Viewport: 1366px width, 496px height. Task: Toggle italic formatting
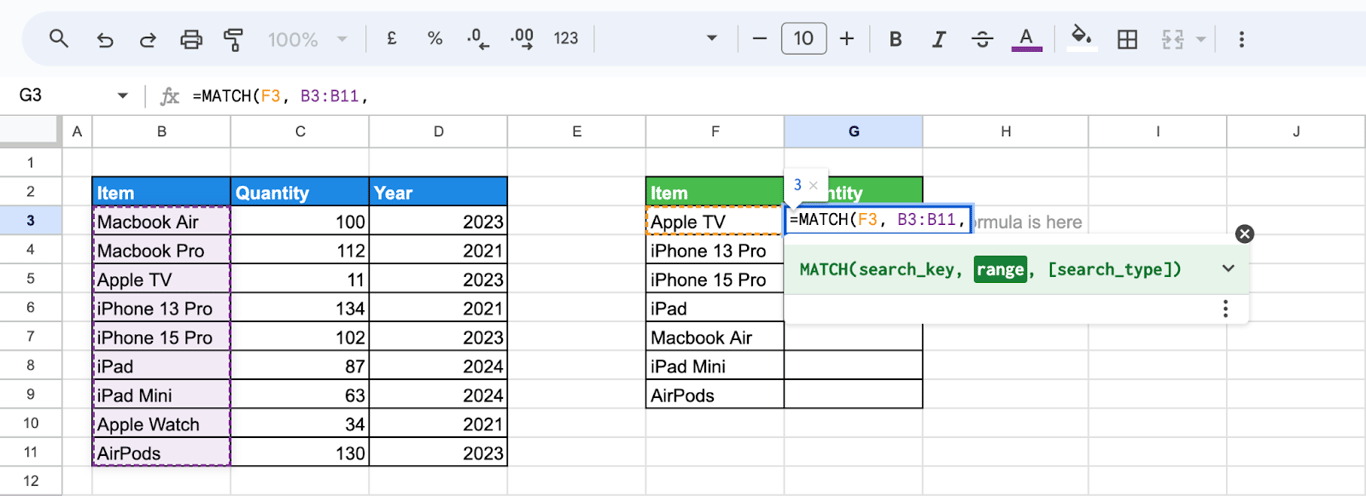(x=939, y=39)
